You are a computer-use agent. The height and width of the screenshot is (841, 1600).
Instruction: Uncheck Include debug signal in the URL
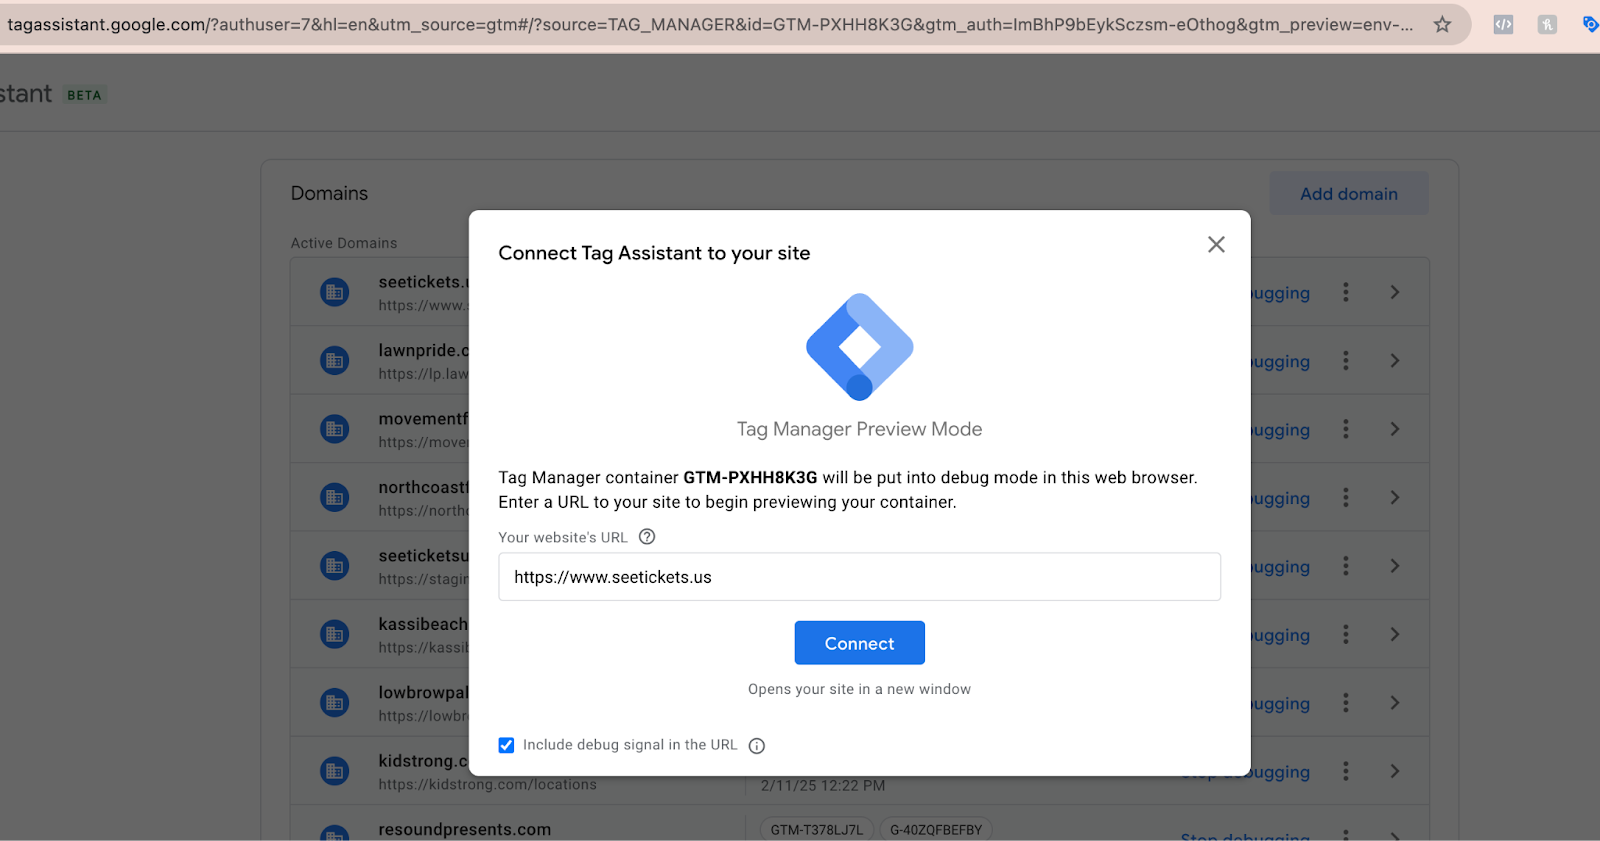506,745
